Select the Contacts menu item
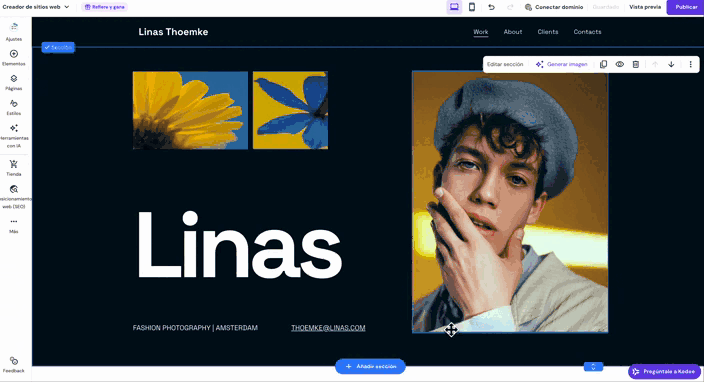Viewport: 704px width, 382px height. click(x=587, y=32)
